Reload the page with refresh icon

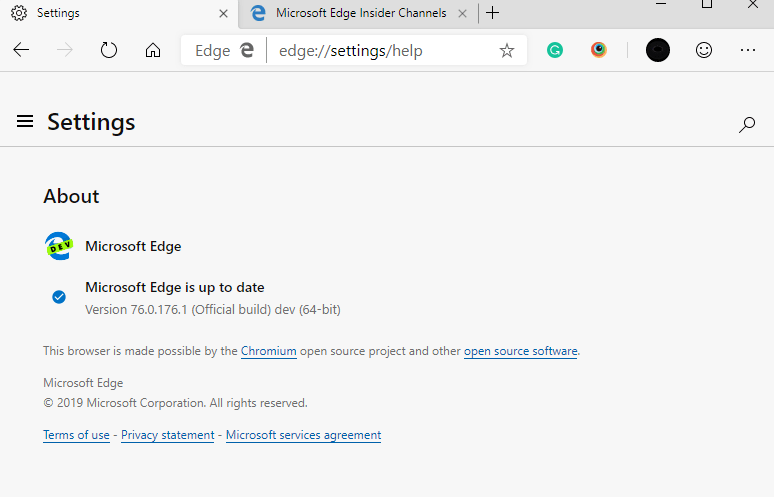click(109, 50)
